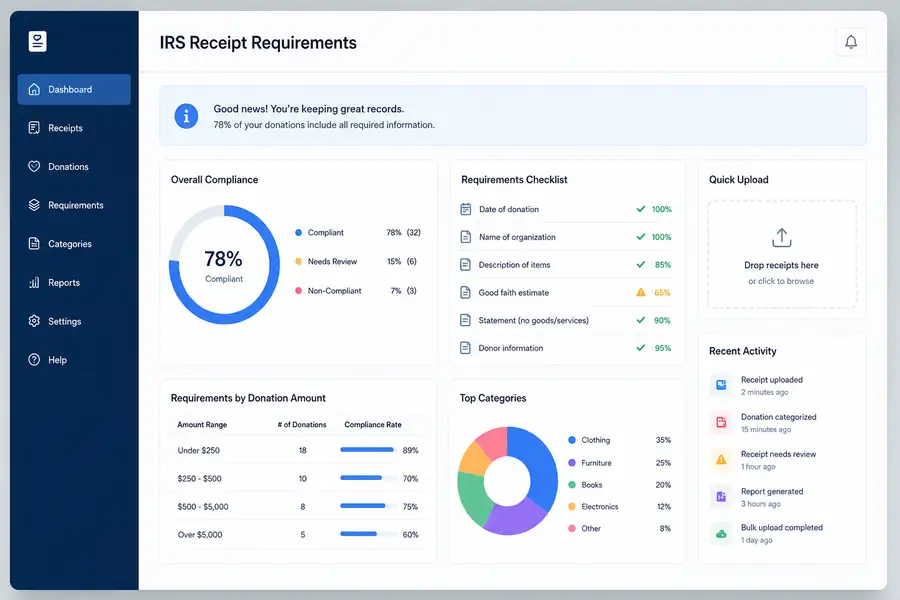
Task: Click the Books legend color dot
Action: (x=572, y=485)
